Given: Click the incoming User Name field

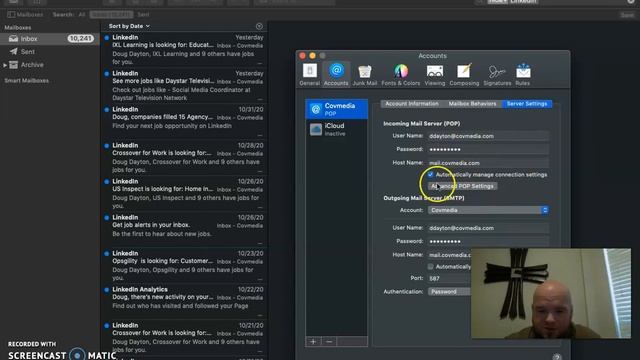Looking at the screenshot, I should pos(488,136).
